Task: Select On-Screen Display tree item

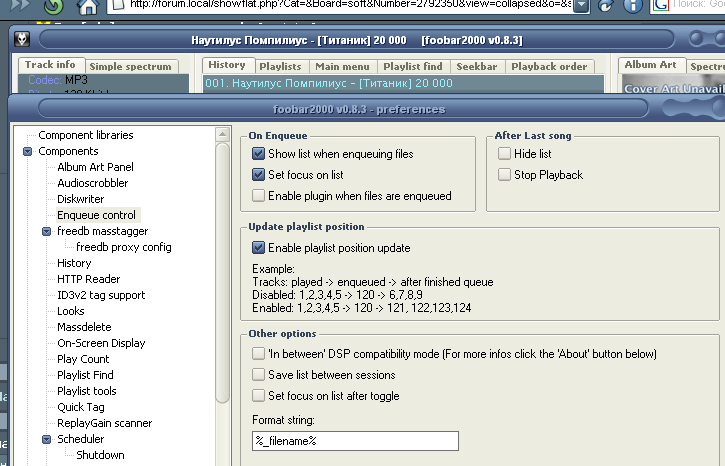Action: point(101,343)
